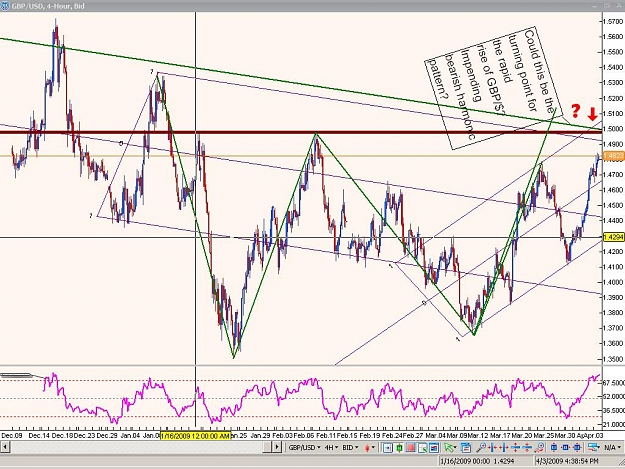This screenshot has height=469, width=625.
Task: Click the magnifier with red reset icon
Action: pyautogui.click(x=539, y=448)
